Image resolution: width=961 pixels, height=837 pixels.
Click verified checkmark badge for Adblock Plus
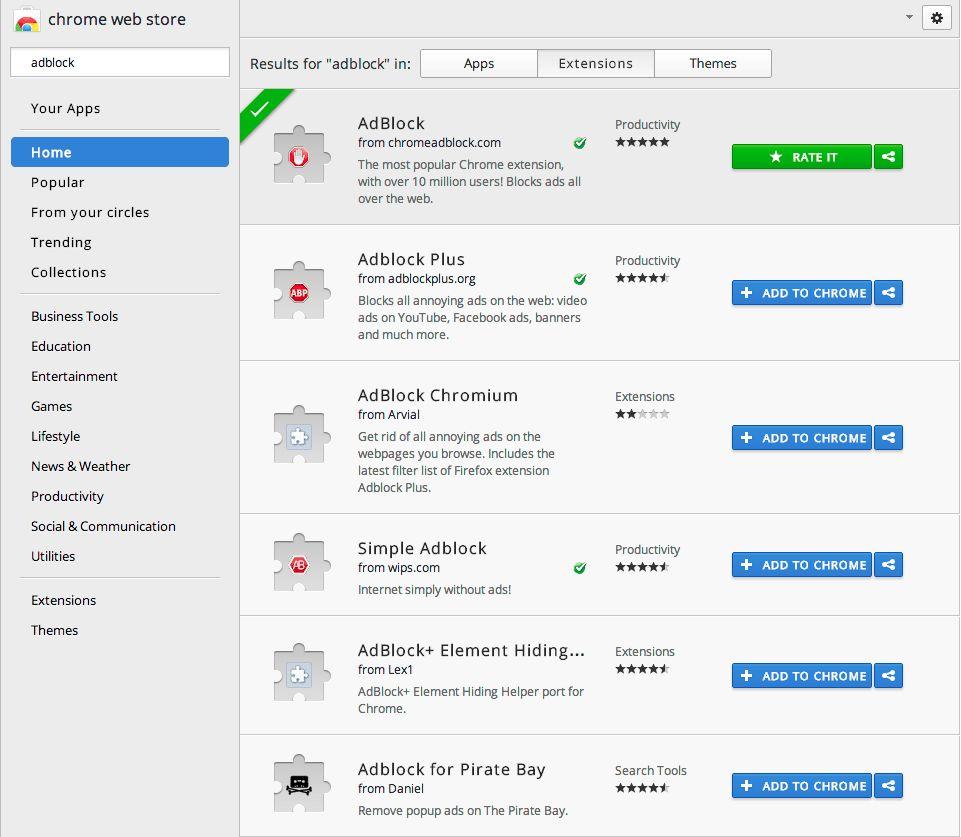(580, 279)
